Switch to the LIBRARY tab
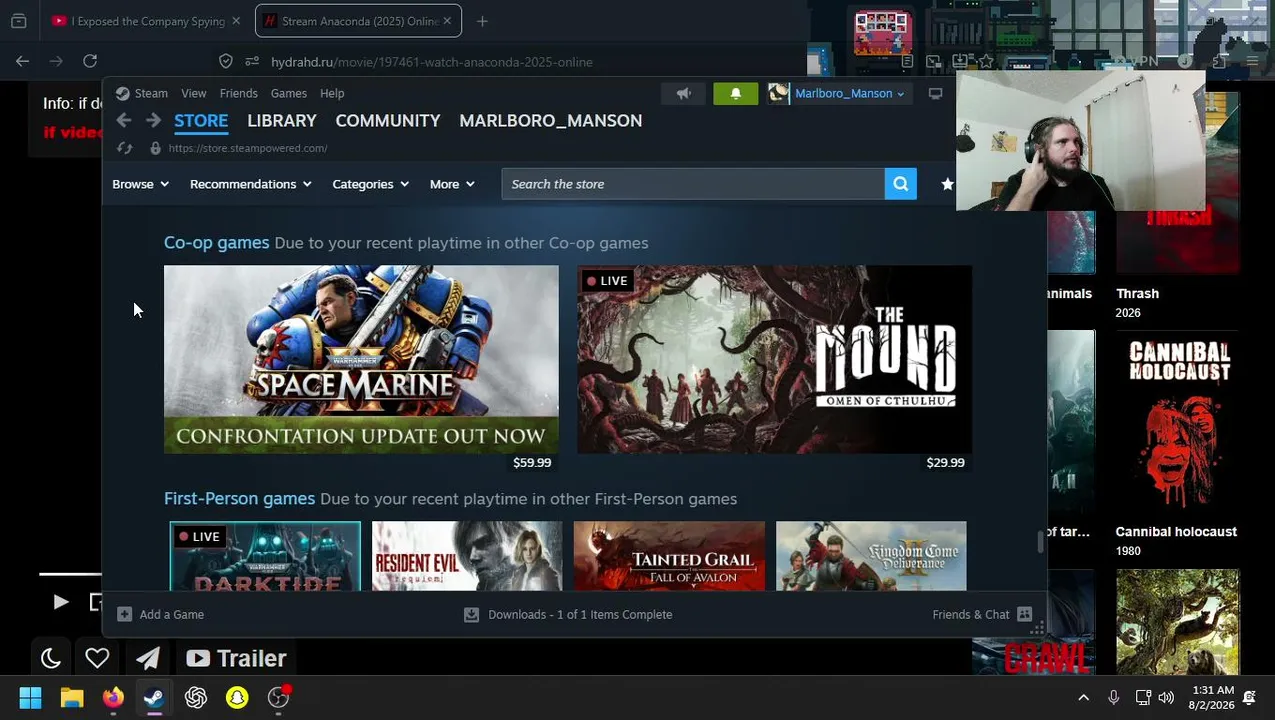Screen dimensions: 1275x720 [282, 120]
